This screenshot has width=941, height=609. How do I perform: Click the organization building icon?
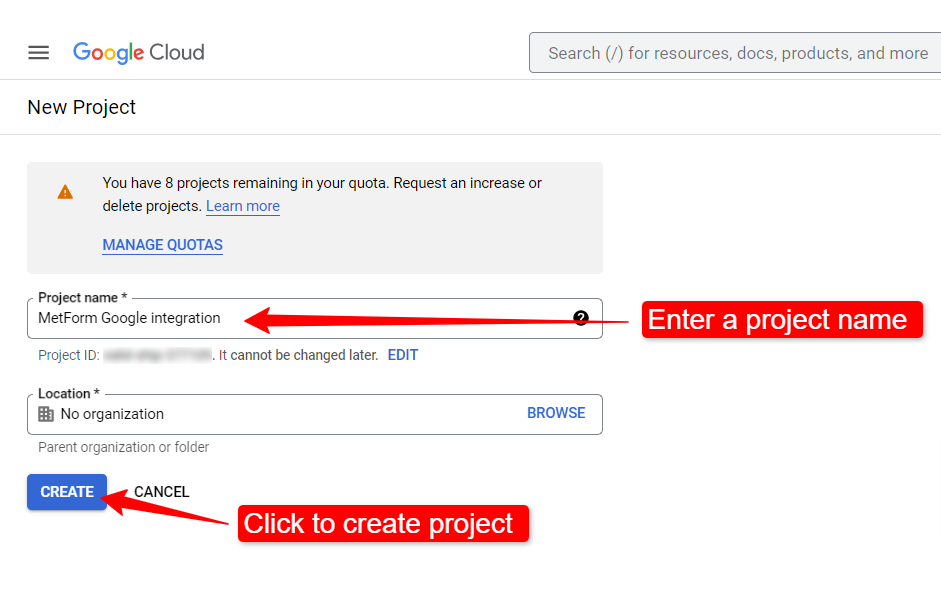[x=46, y=414]
